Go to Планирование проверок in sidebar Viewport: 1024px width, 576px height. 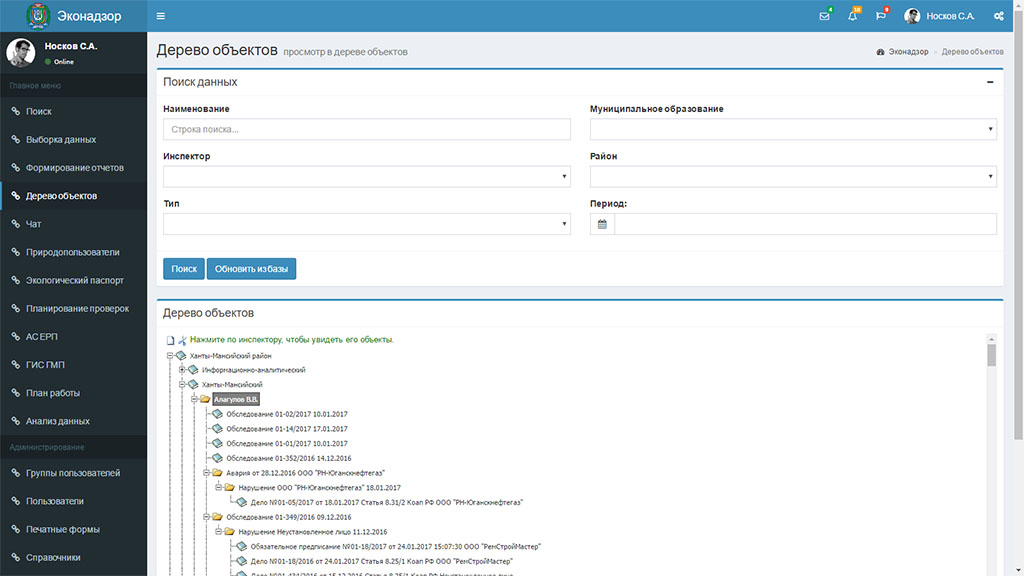click(77, 309)
